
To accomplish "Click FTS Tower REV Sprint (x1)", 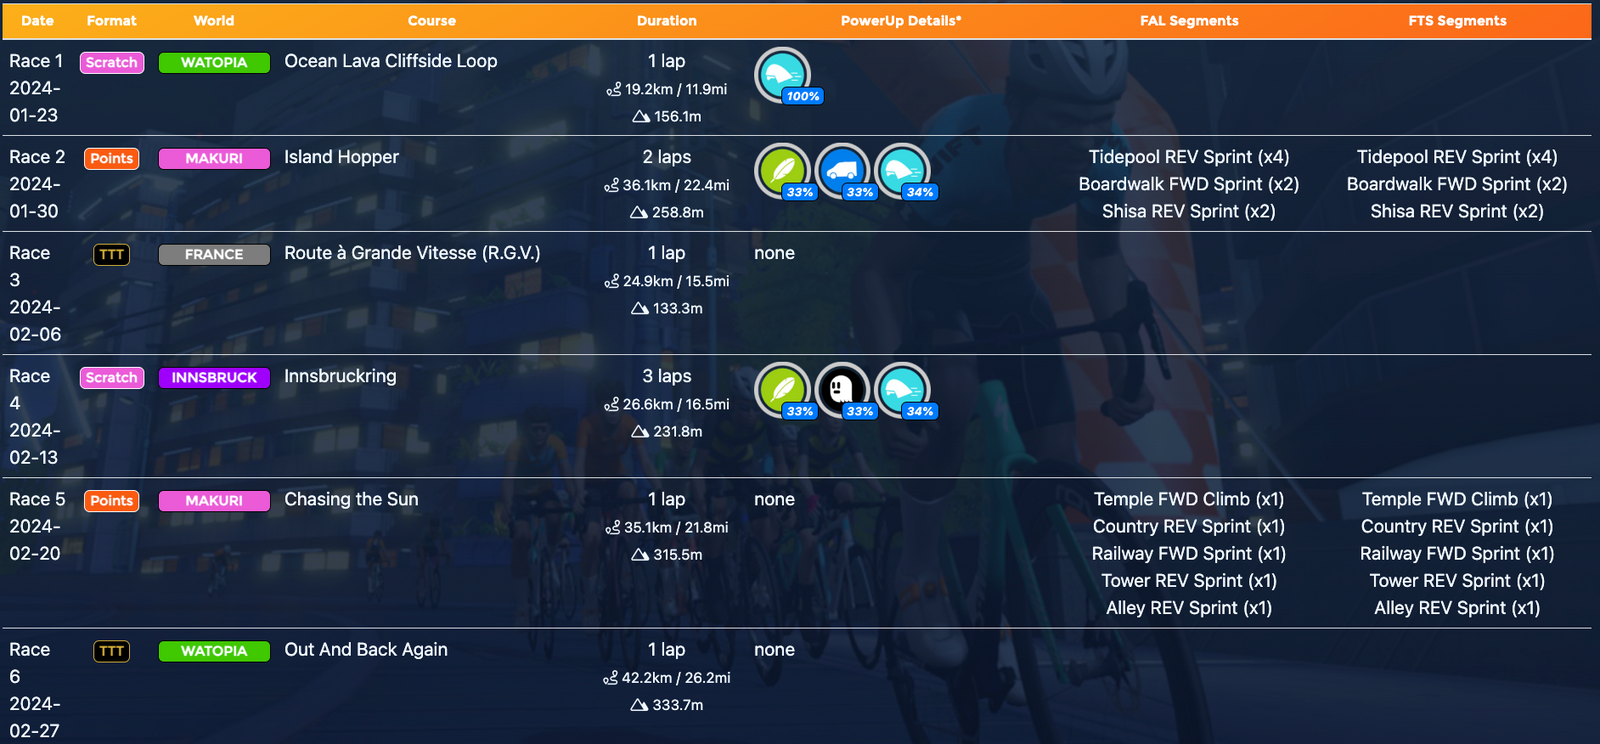I will click(x=1457, y=580).
